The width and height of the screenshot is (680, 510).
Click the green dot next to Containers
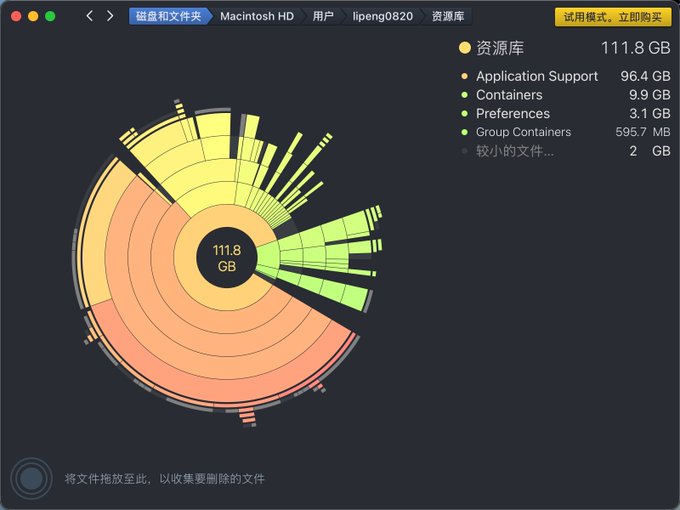pos(465,95)
